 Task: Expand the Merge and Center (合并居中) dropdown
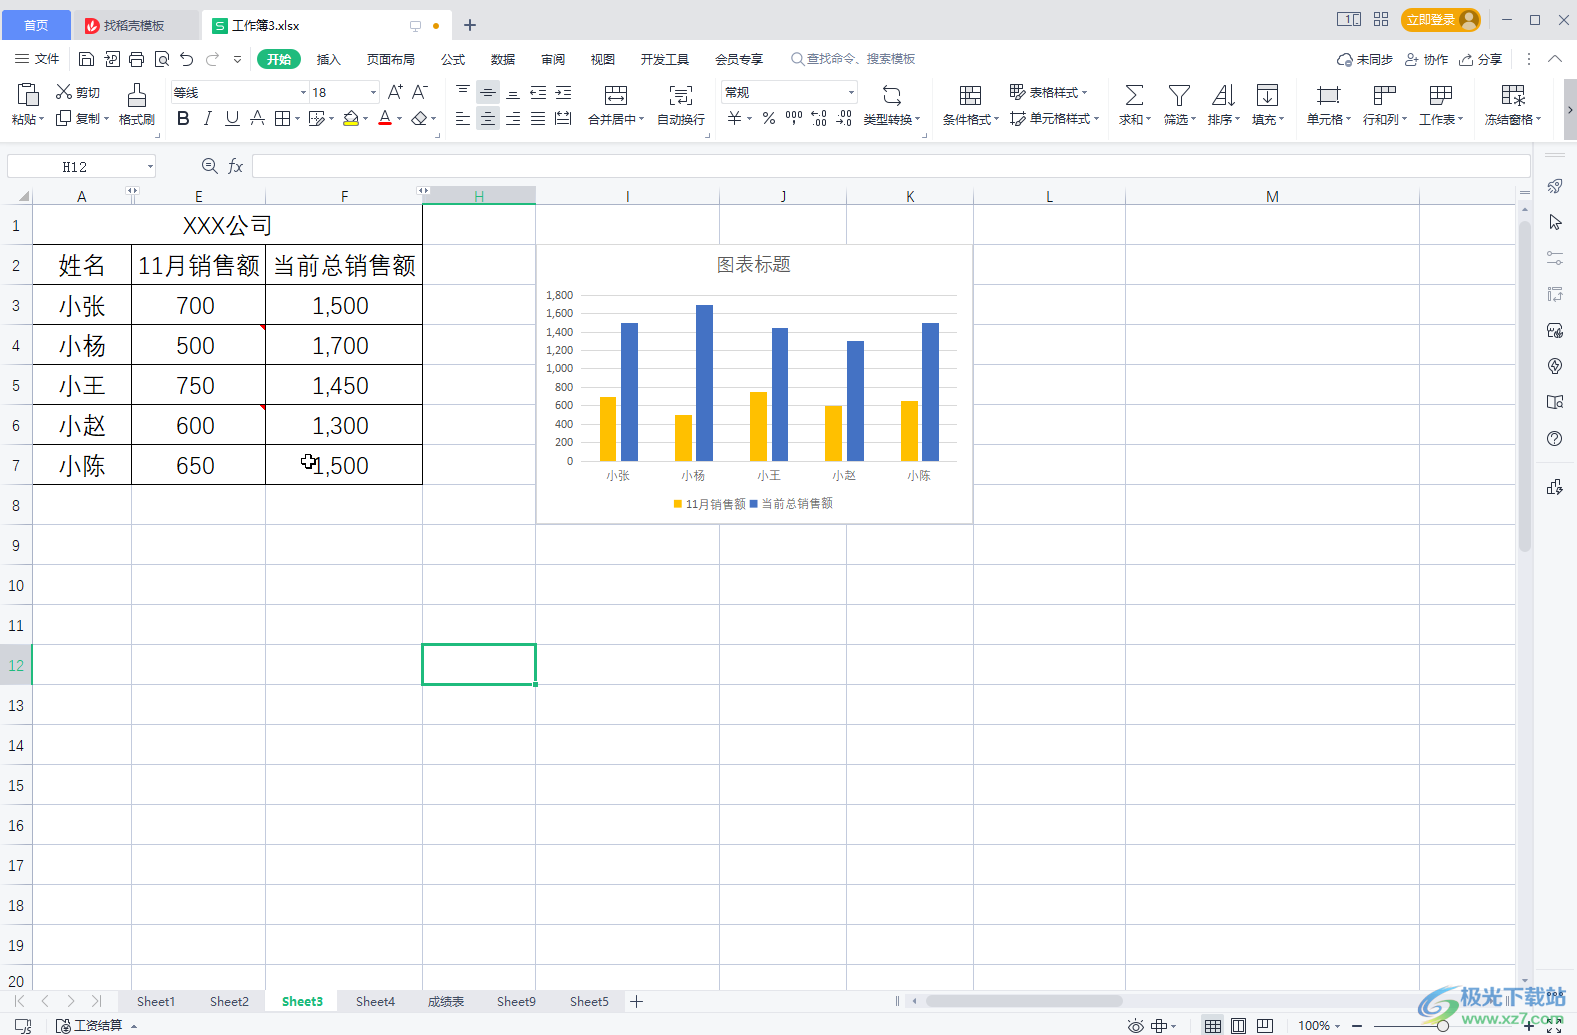640,119
